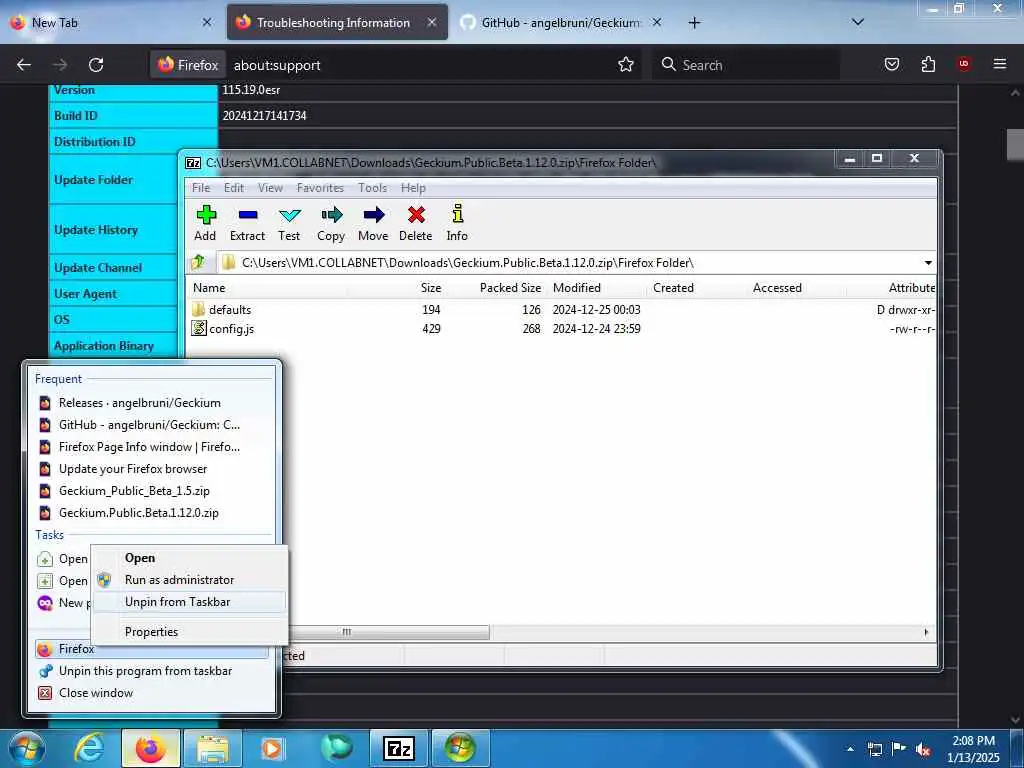Expand the 7-Zip address path dropdown
Viewport: 1024px width, 768px height.
coord(928,263)
